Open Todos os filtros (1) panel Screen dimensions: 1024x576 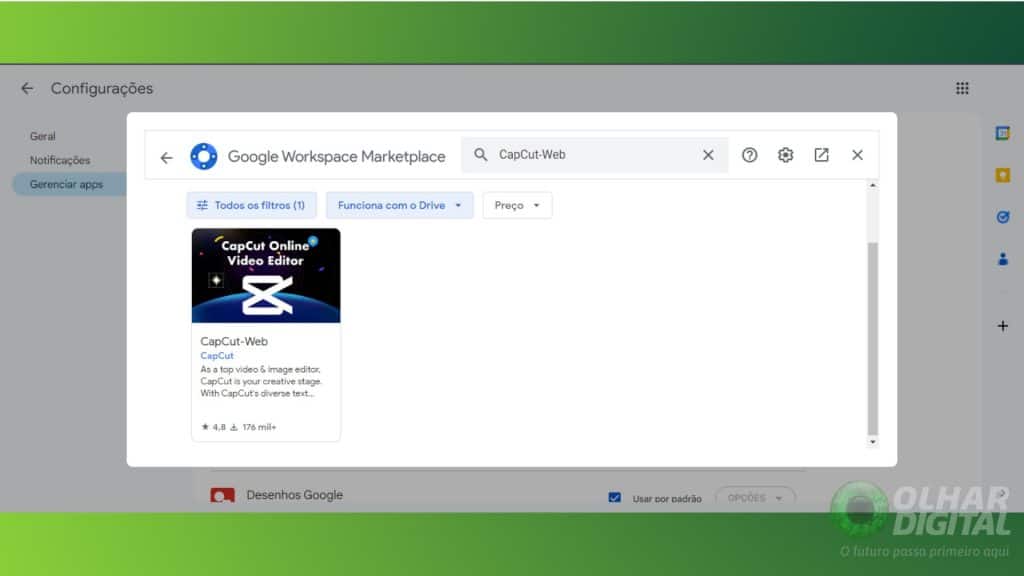point(251,205)
